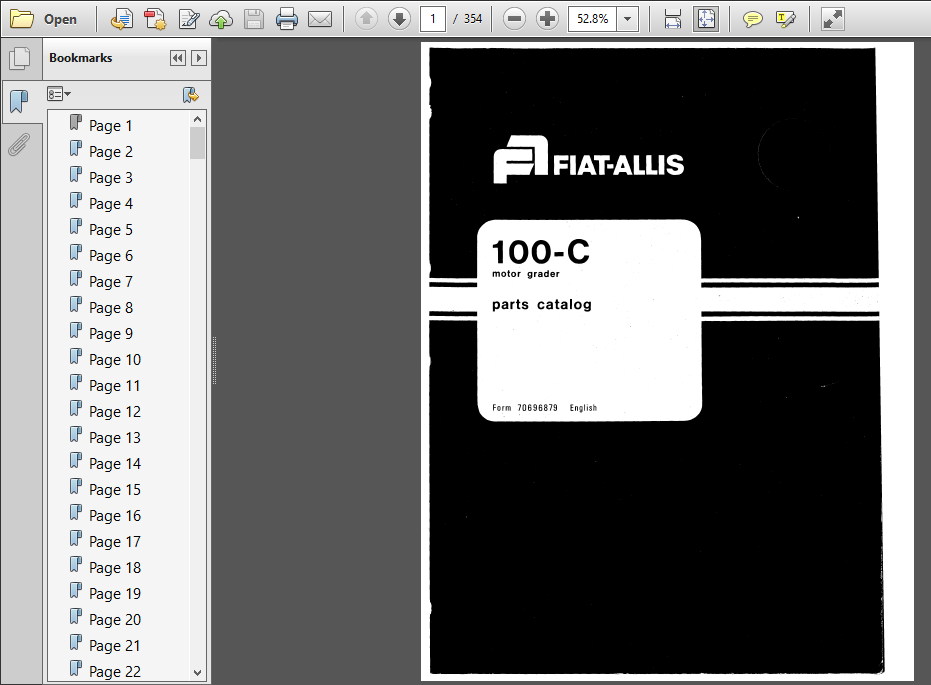Viewport: 931px width, 685px height.
Task: Click the Save floppy disk icon
Action: tap(254, 19)
